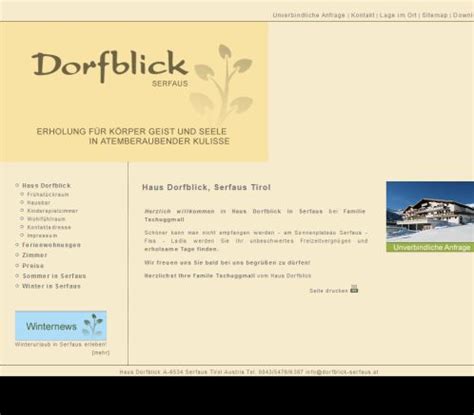Open Sommer in Serfaus page
Image resolution: width=474 pixels, height=415 pixels.
point(54,276)
